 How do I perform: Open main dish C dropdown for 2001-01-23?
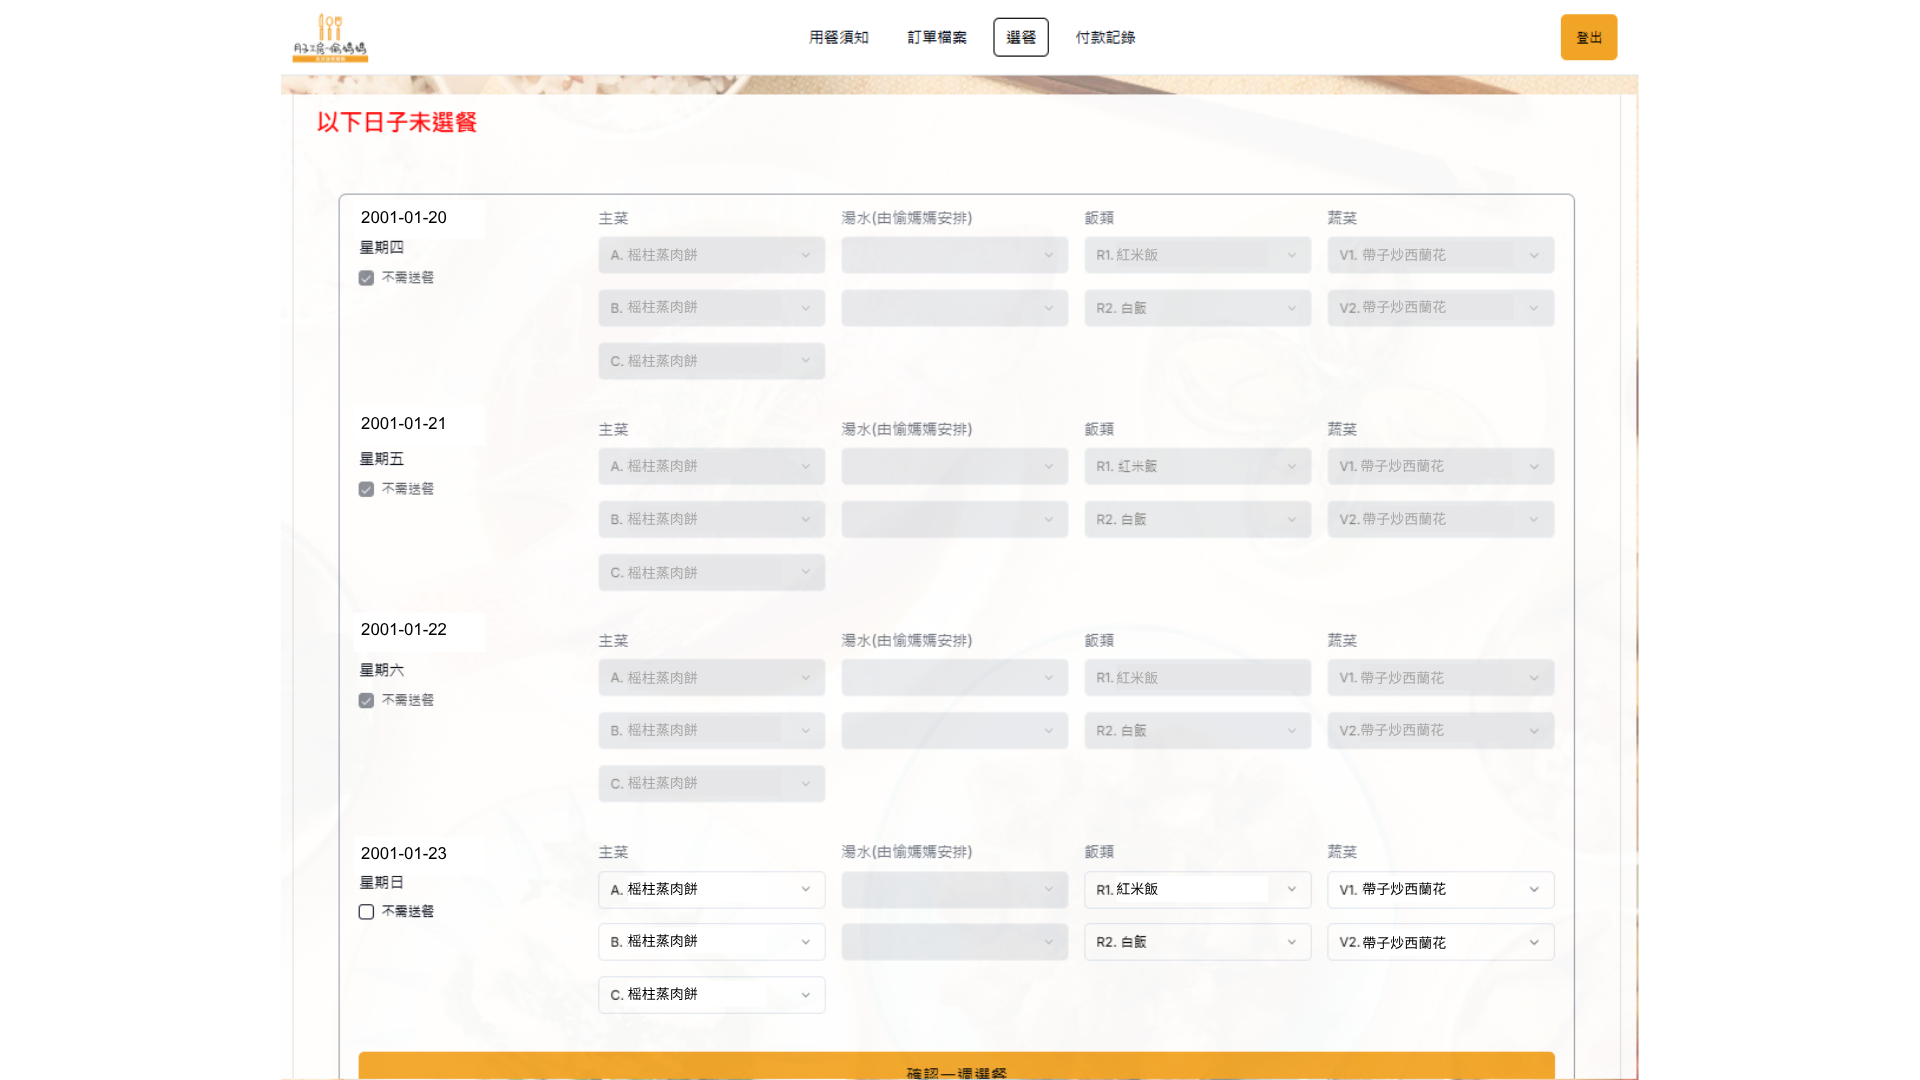711,995
